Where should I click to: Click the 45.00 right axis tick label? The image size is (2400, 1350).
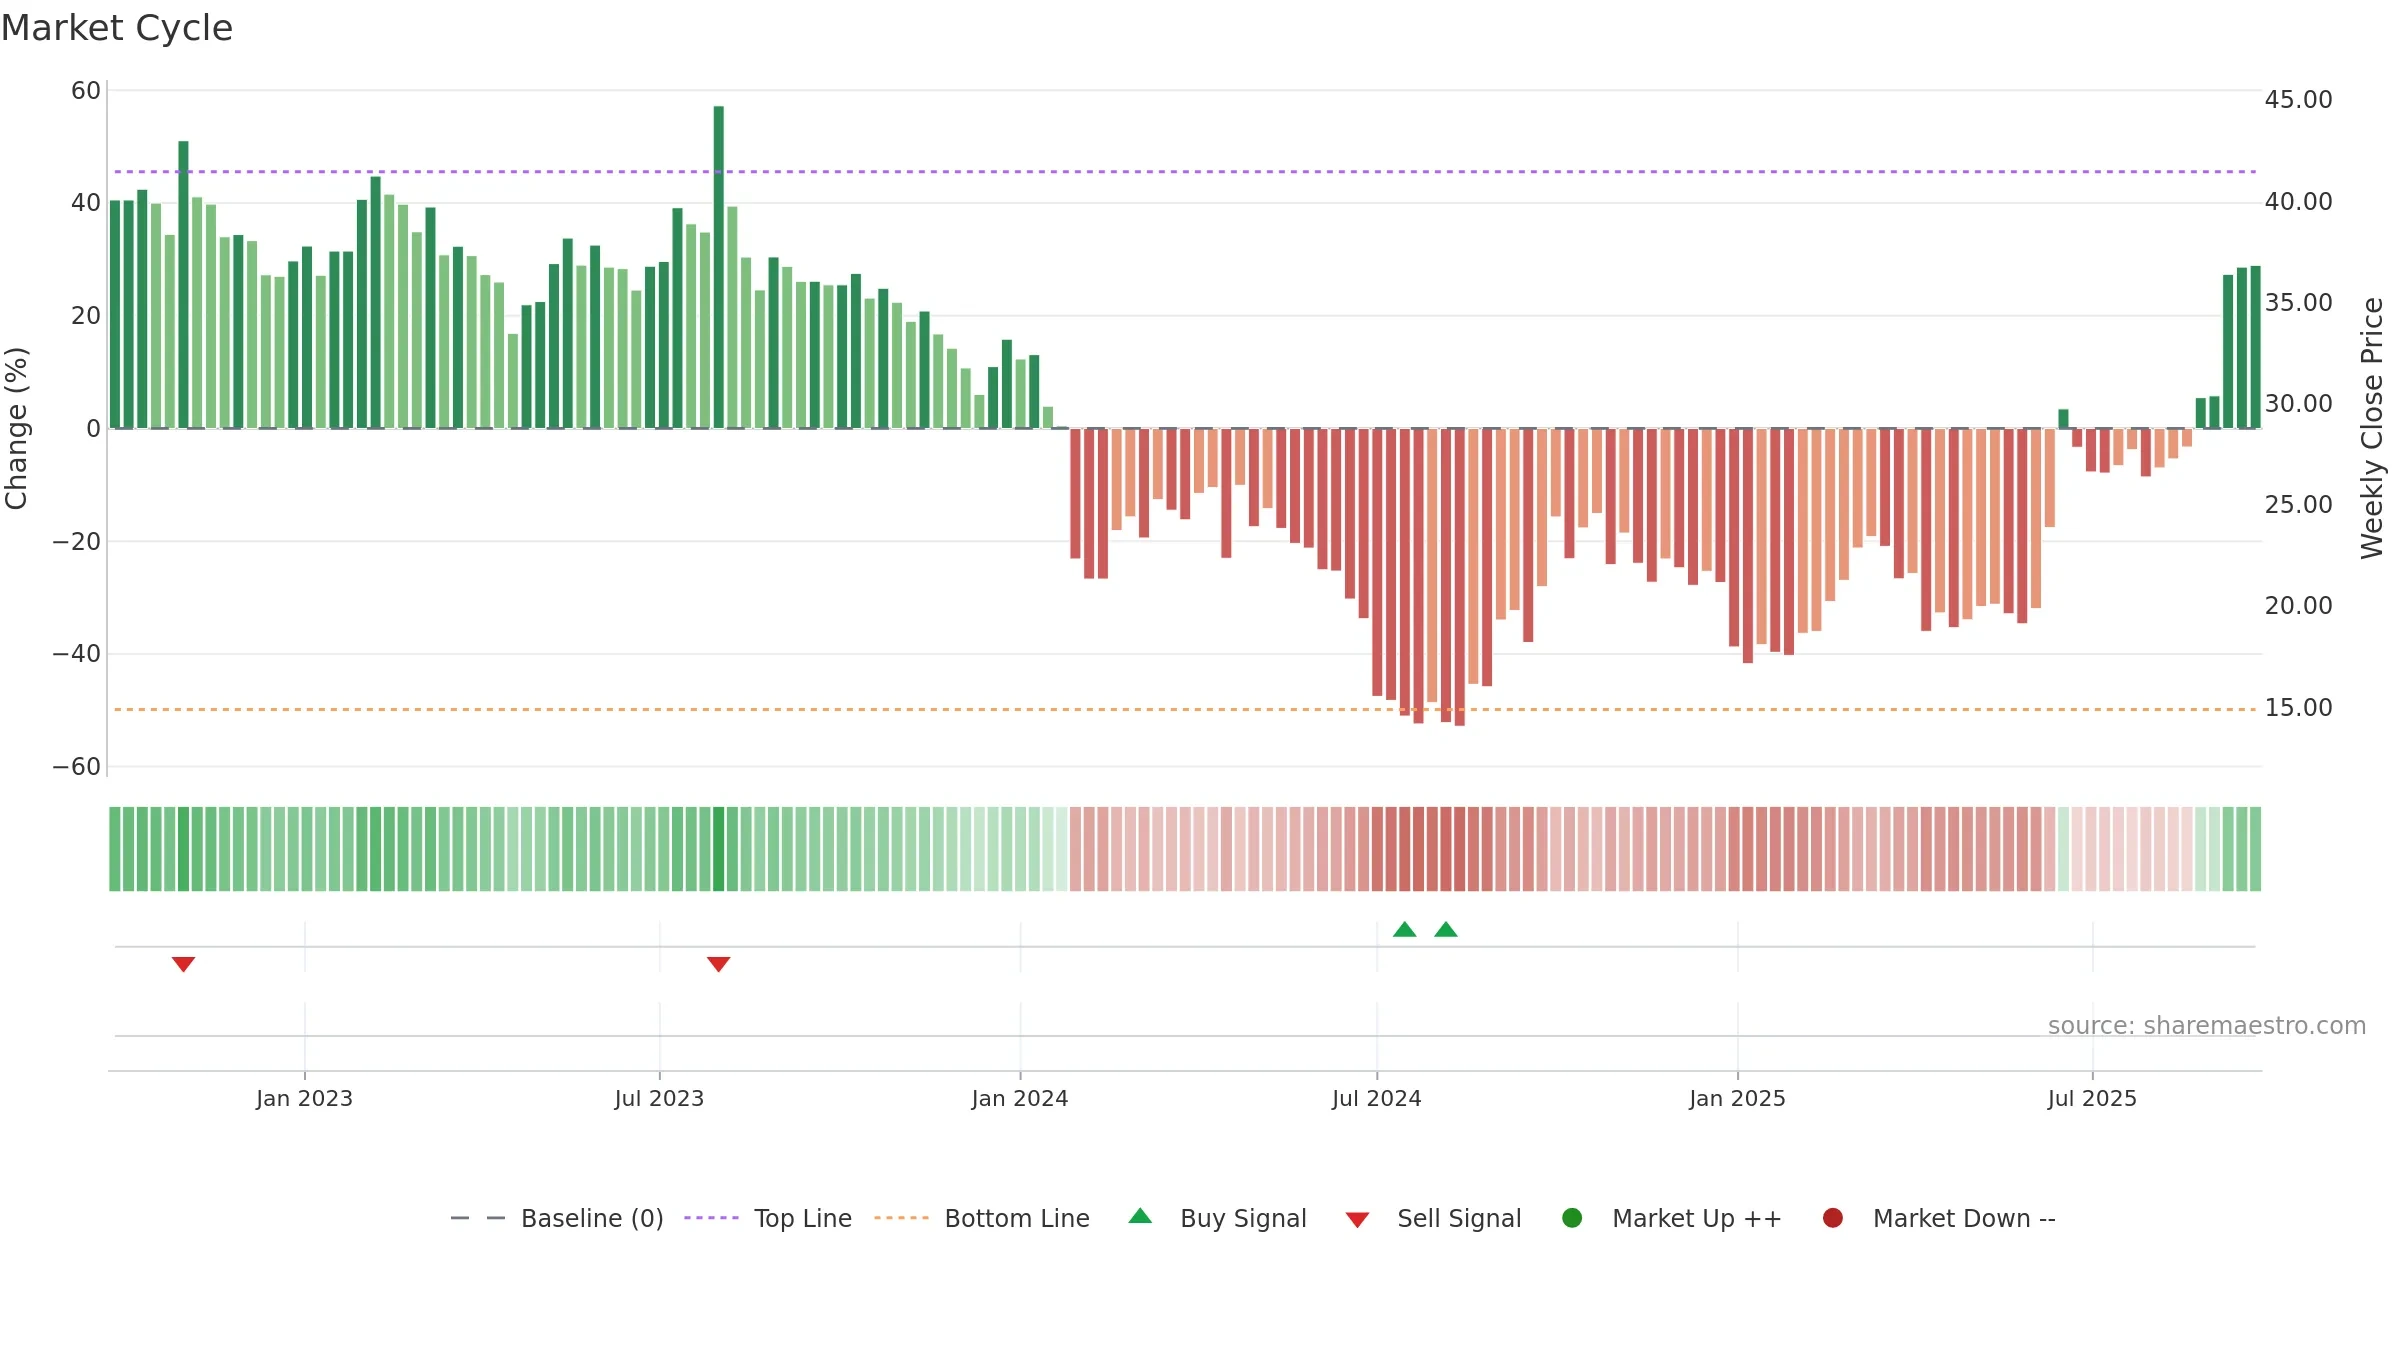(2298, 100)
